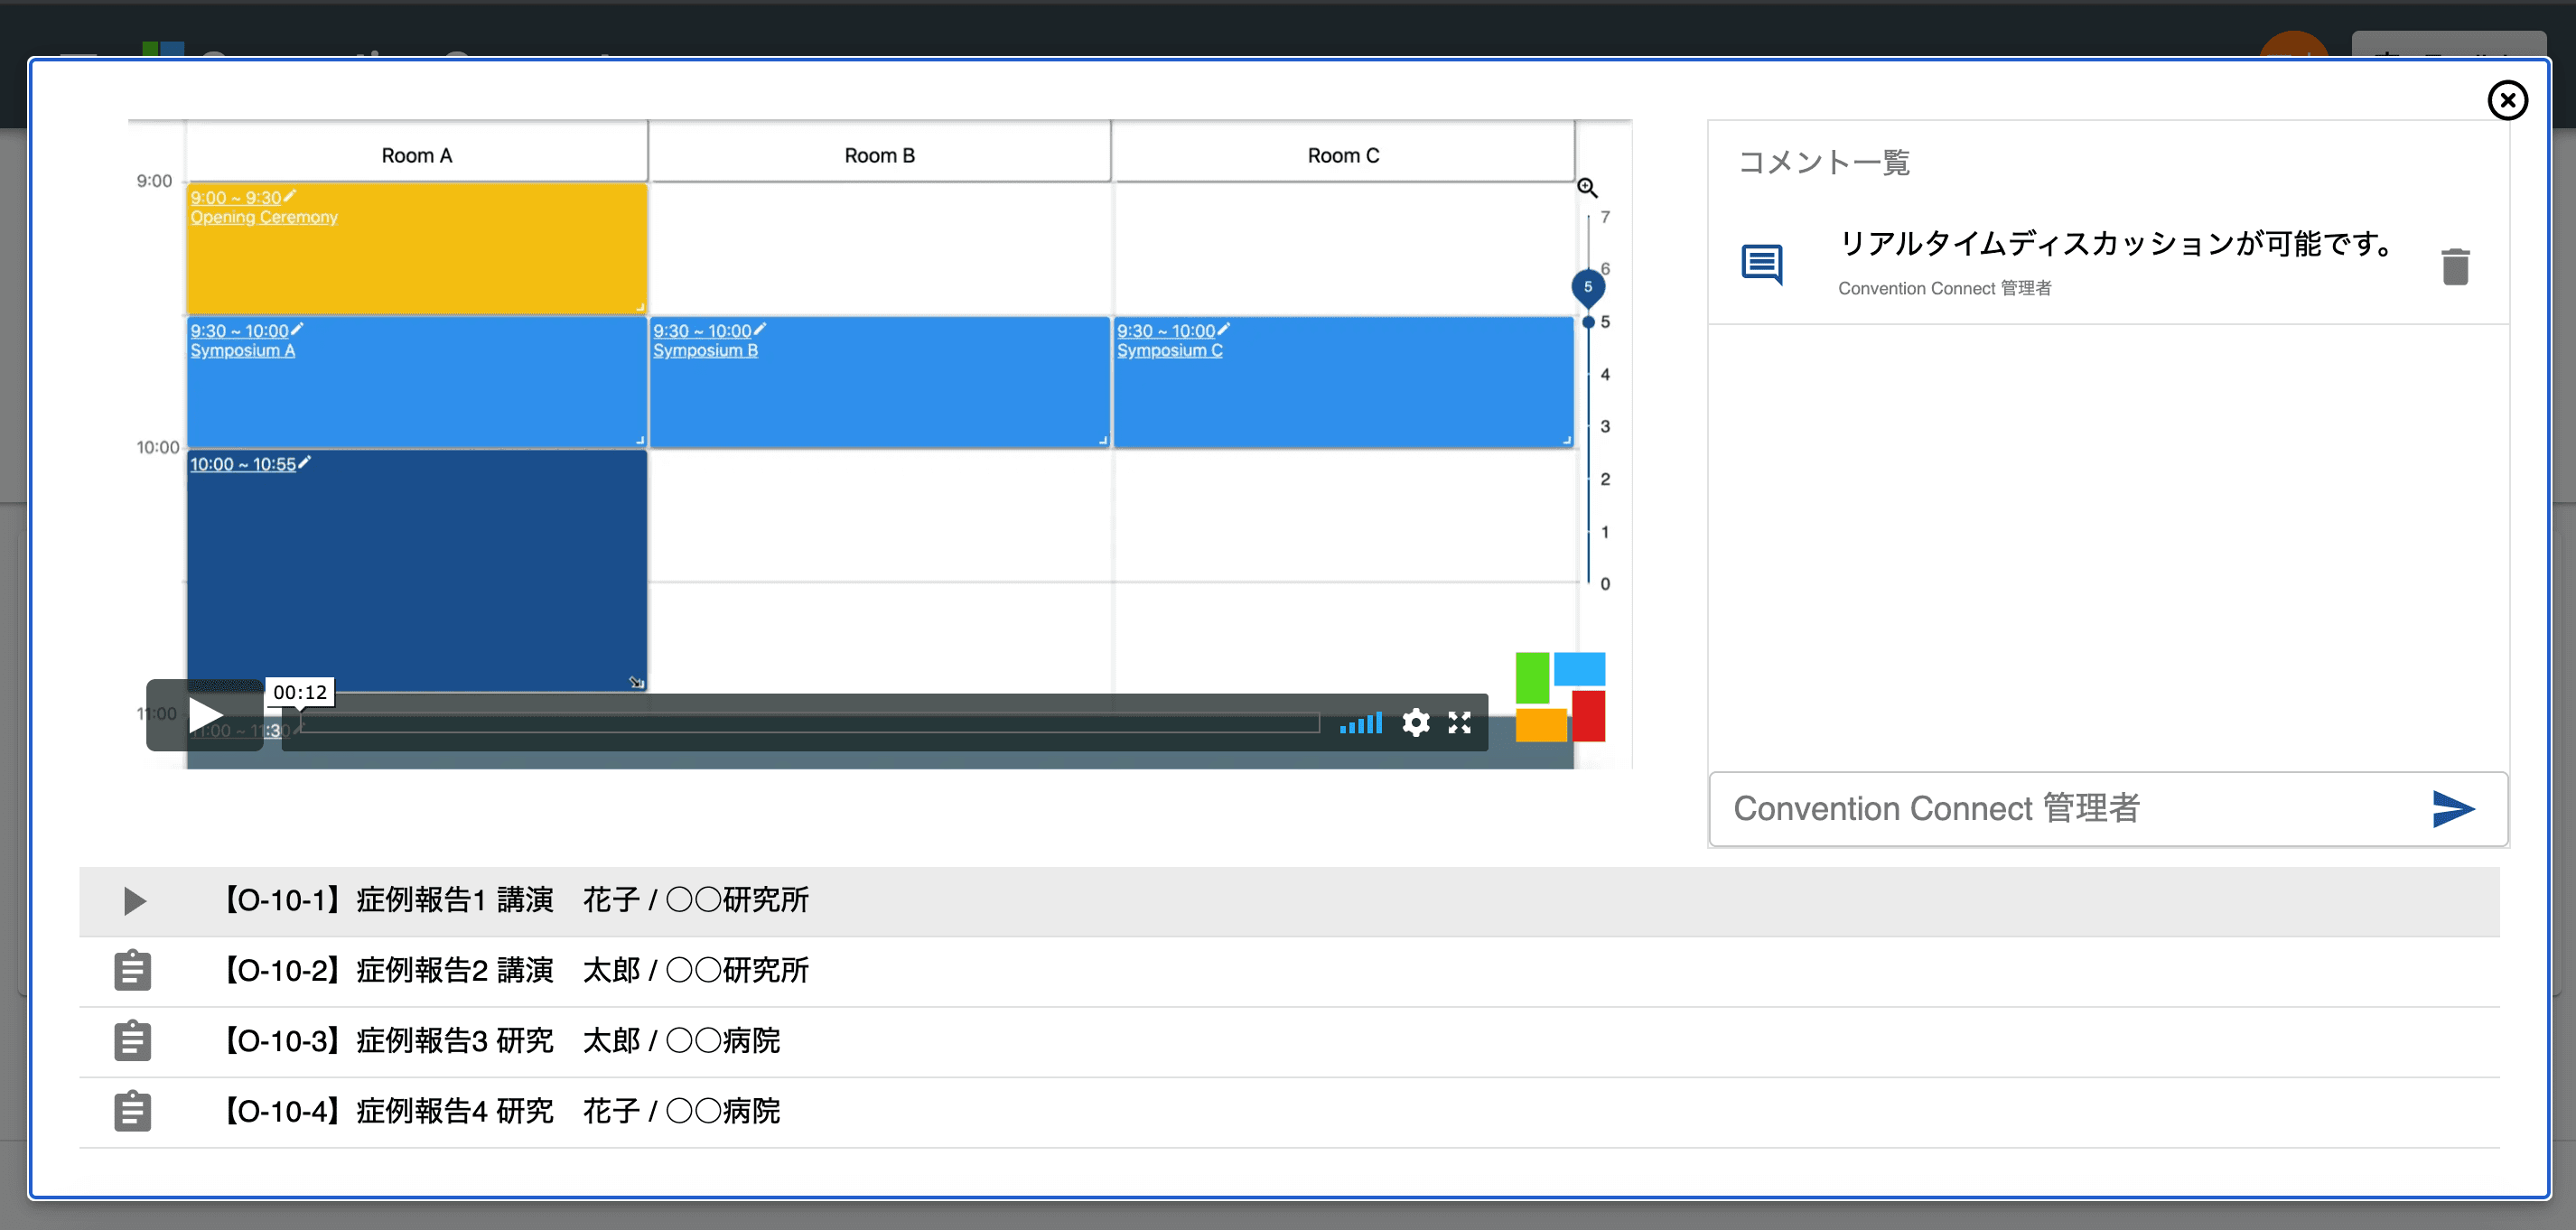Play the O-10-1 症例報告1 presentation
The width and height of the screenshot is (2576, 1230).
[x=134, y=901]
